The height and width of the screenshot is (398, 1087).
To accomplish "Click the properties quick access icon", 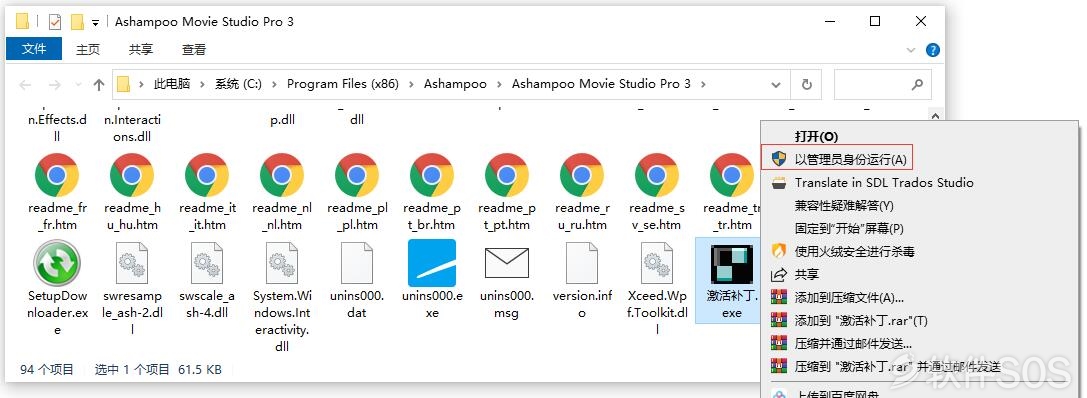I will pyautogui.click(x=55, y=21).
